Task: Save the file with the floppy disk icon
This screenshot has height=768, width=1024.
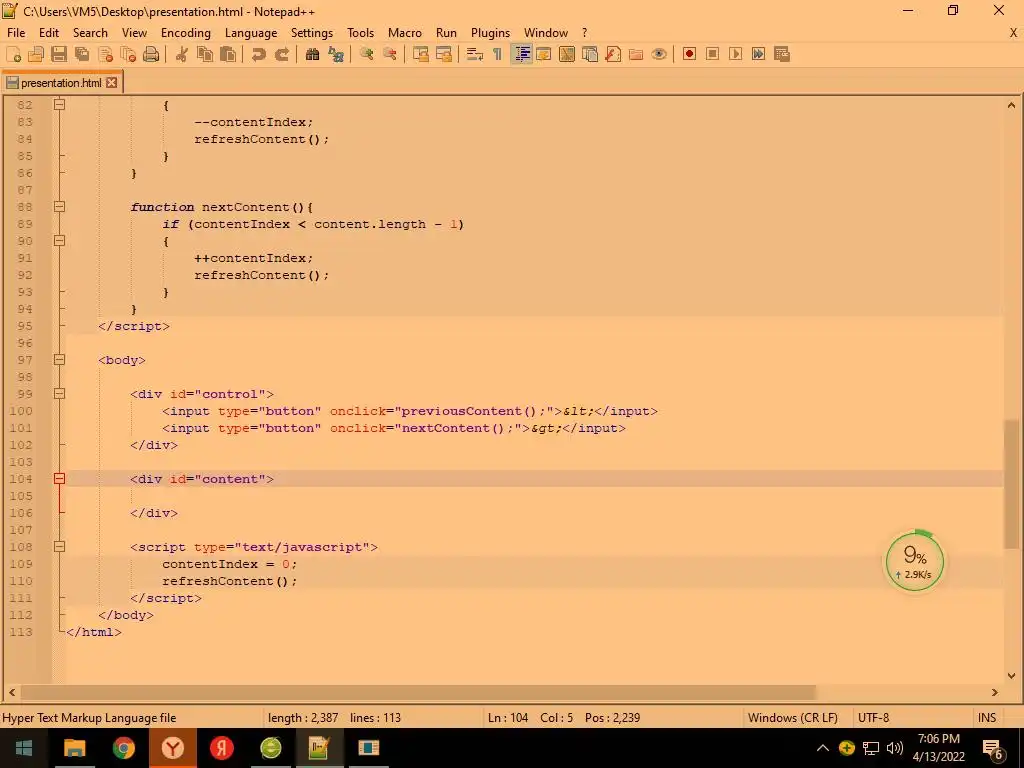Action: (59, 54)
